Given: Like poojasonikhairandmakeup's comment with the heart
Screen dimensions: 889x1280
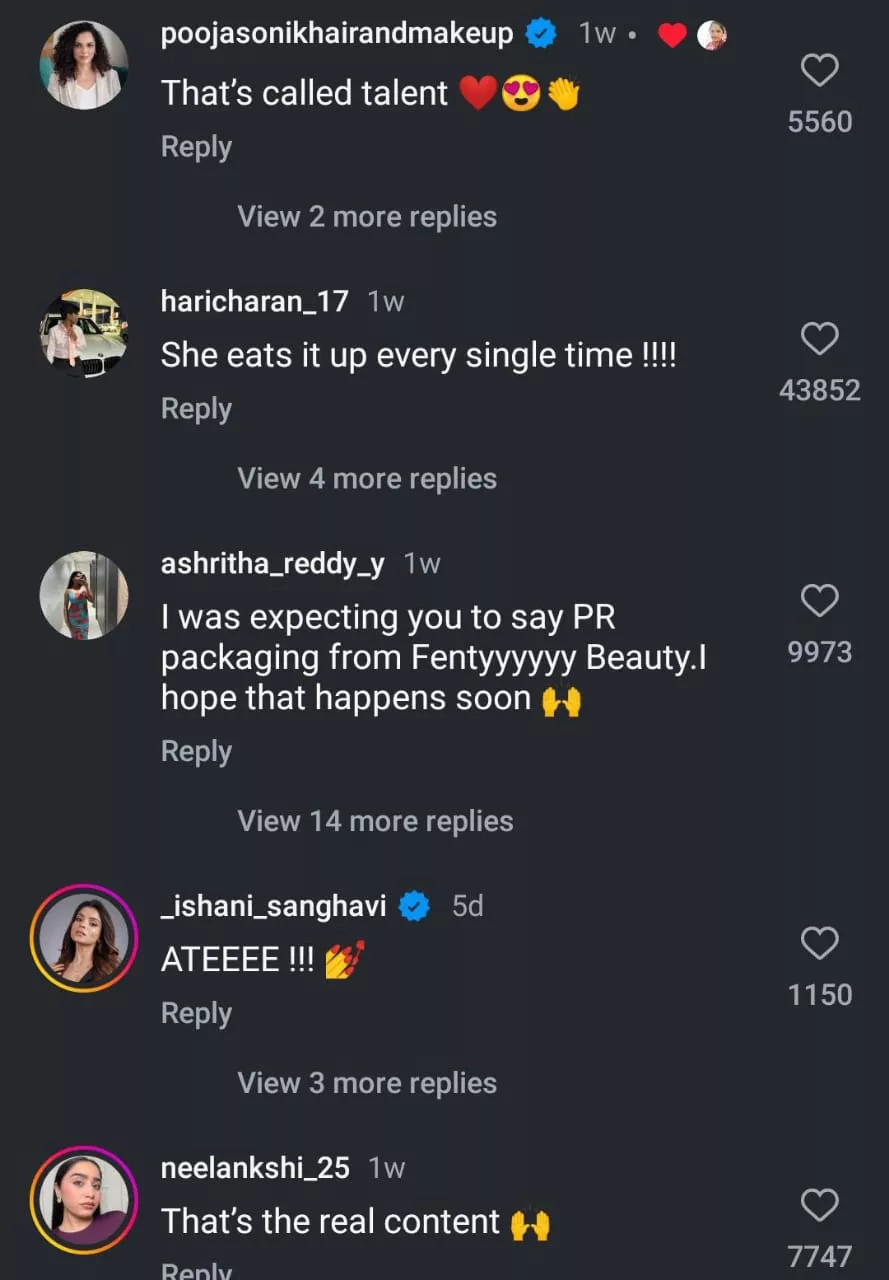Looking at the screenshot, I should pyautogui.click(x=820, y=71).
